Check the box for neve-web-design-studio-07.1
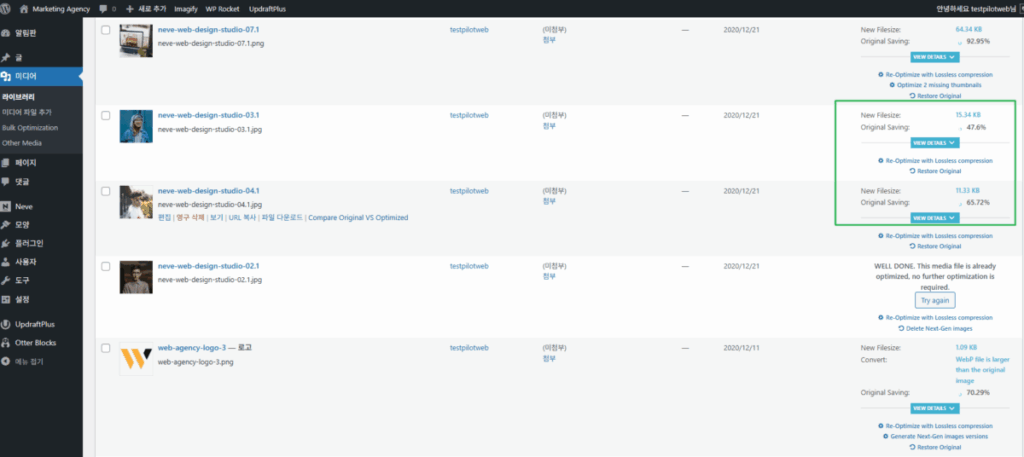Screen dimensions: 1024x457 pyautogui.click(x=105, y=30)
